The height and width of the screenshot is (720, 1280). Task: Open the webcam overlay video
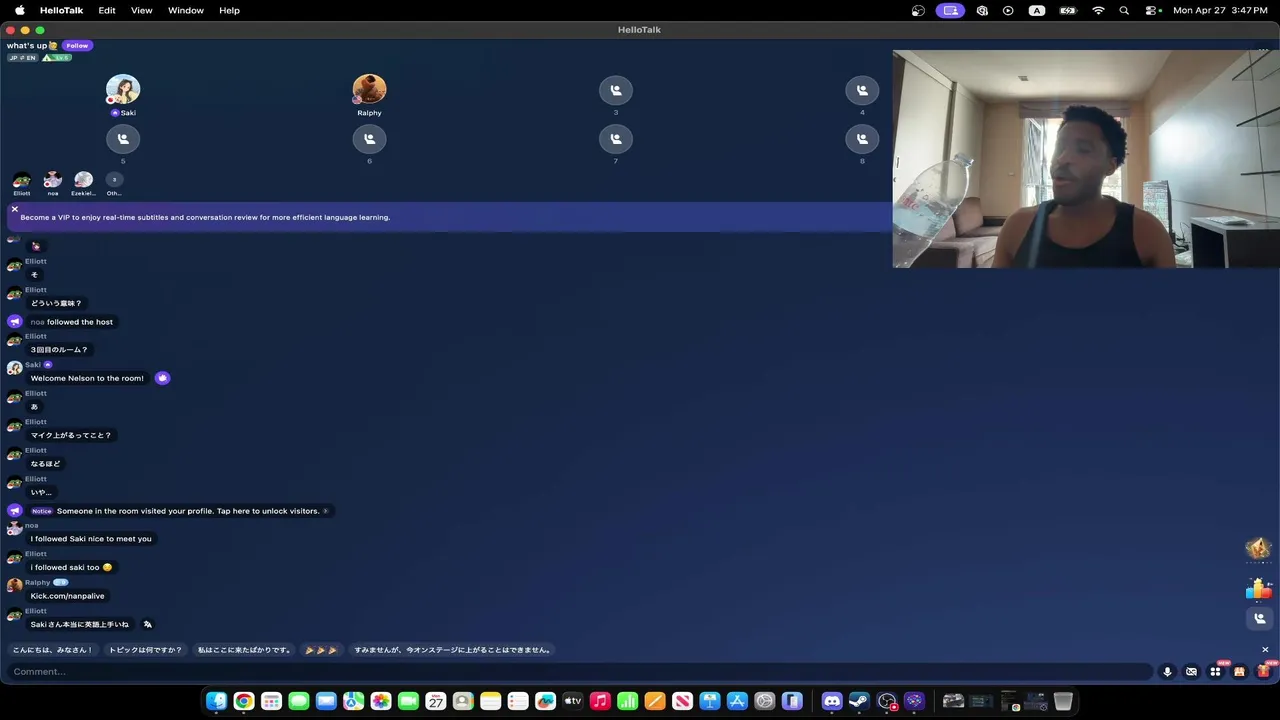pyautogui.click(x=1086, y=159)
